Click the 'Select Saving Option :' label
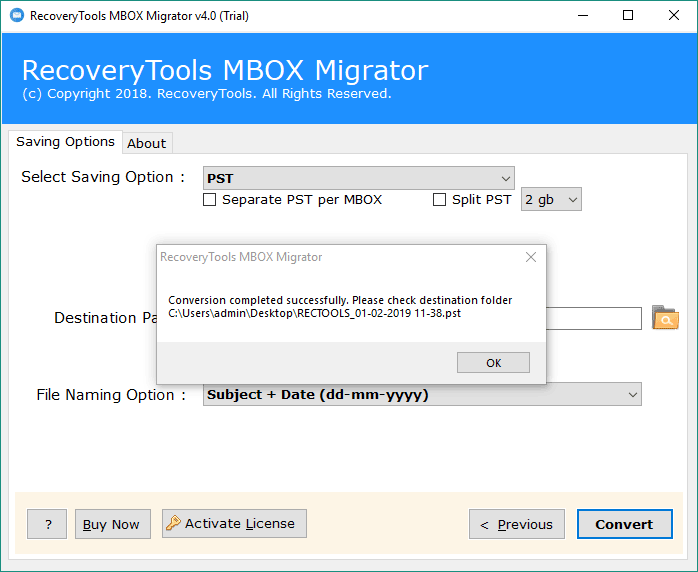 tap(103, 177)
